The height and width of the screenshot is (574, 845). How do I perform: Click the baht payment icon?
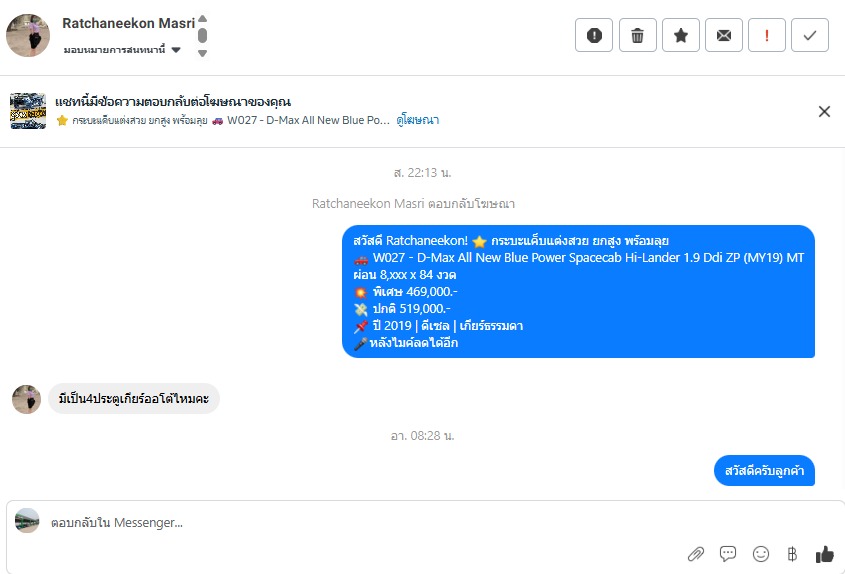point(792,554)
